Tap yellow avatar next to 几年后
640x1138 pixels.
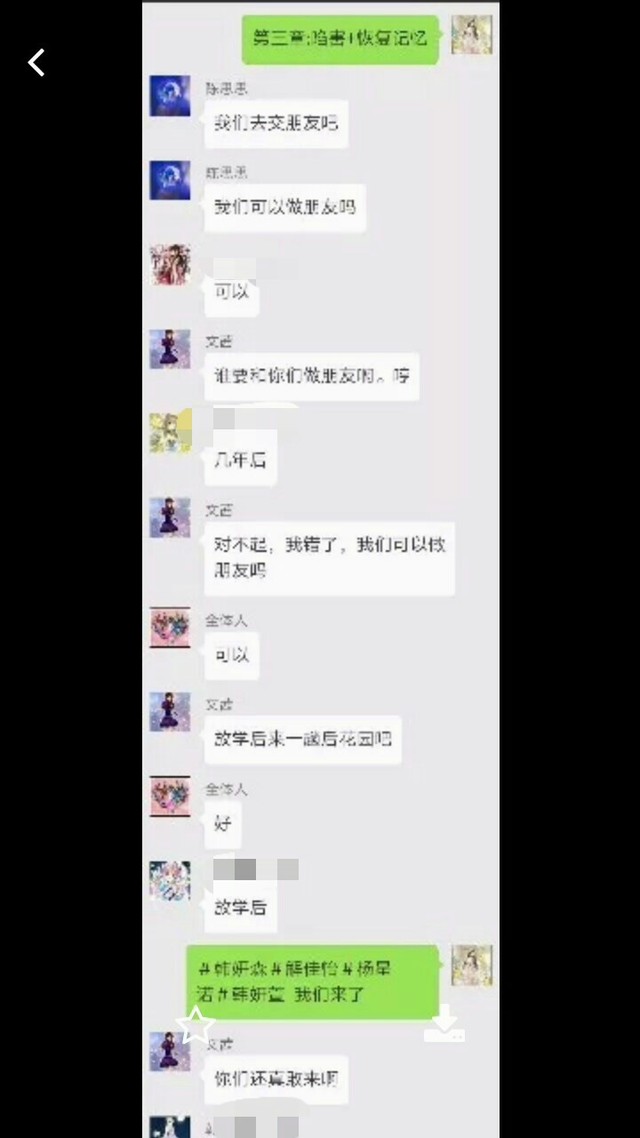[x=170, y=432]
